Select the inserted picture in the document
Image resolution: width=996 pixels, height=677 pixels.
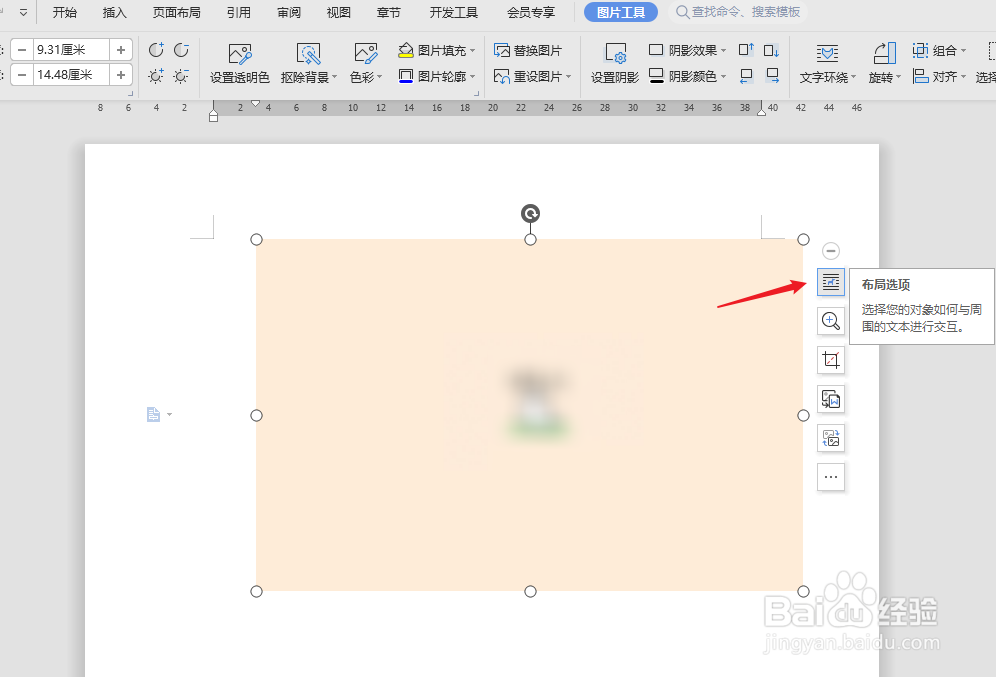tap(530, 415)
